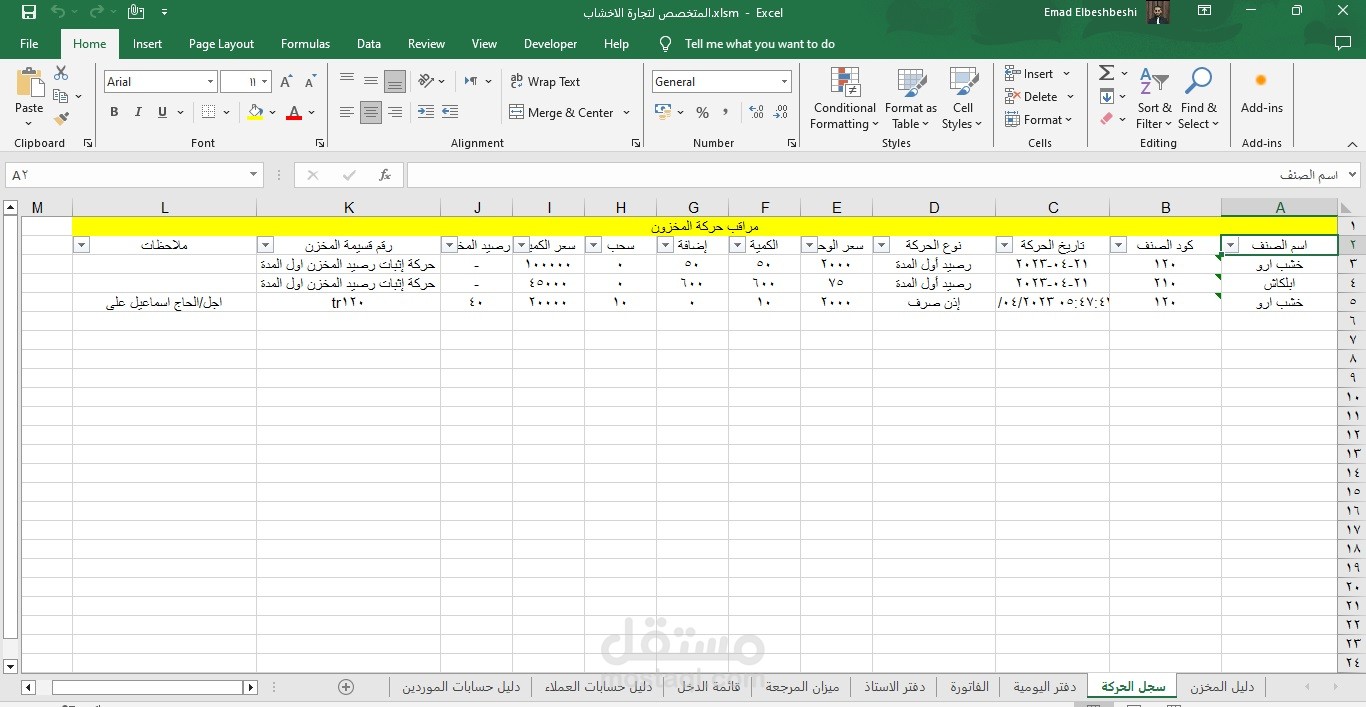Toggle align text left
This screenshot has width=1366, height=707.
[347, 113]
